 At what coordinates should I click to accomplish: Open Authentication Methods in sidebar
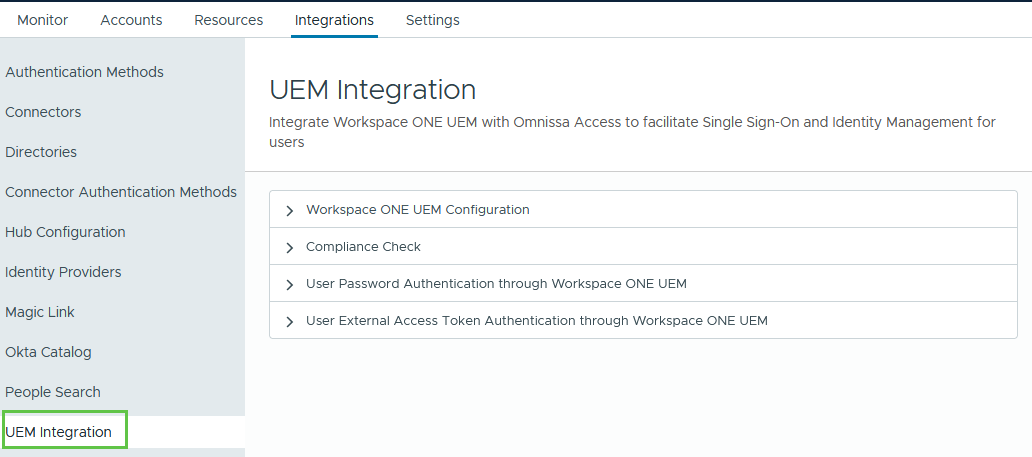84,72
